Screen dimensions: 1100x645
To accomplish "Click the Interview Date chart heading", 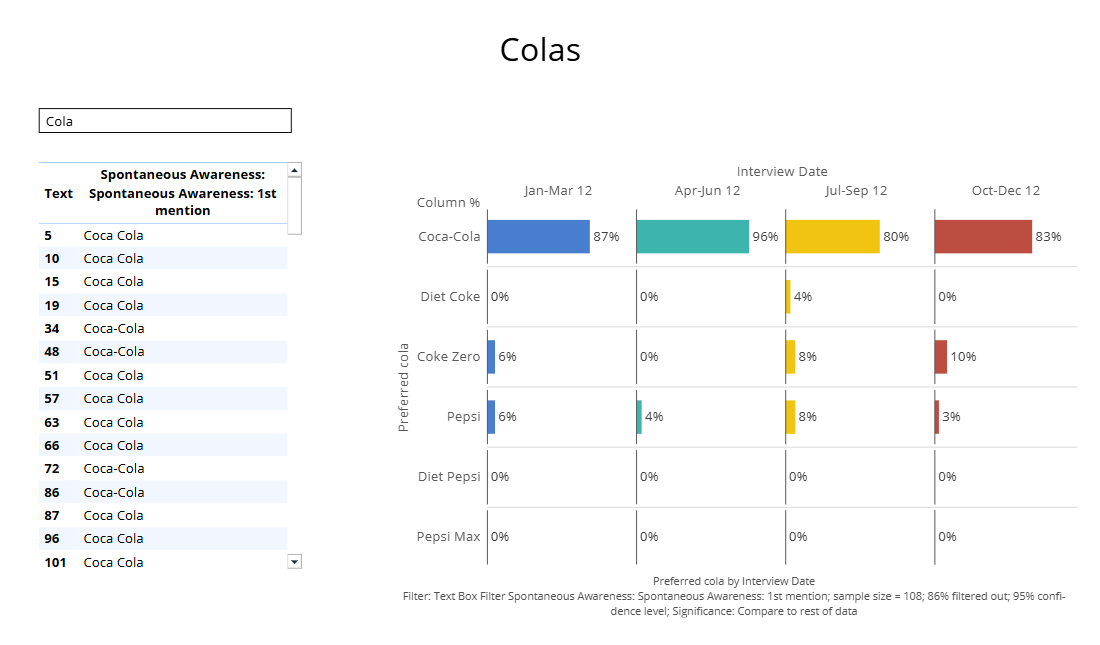I will click(x=782, y=172).
